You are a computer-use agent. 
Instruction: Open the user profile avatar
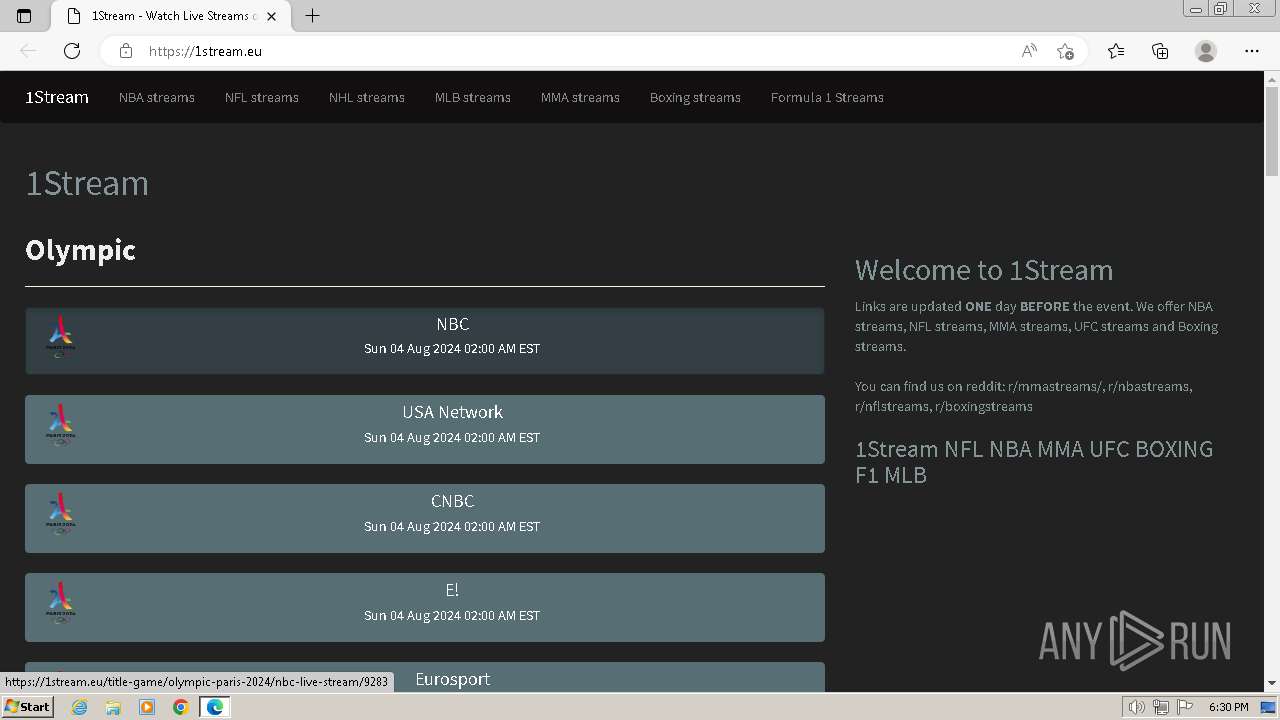(1206, 51)
